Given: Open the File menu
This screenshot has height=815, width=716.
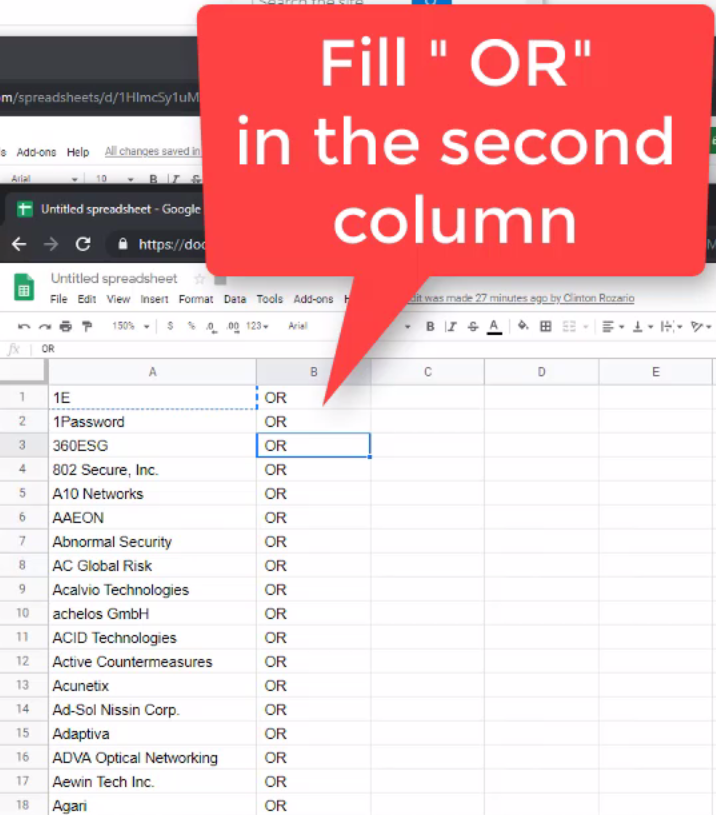Looking at the screenshot, I should [x=59, y=299].
